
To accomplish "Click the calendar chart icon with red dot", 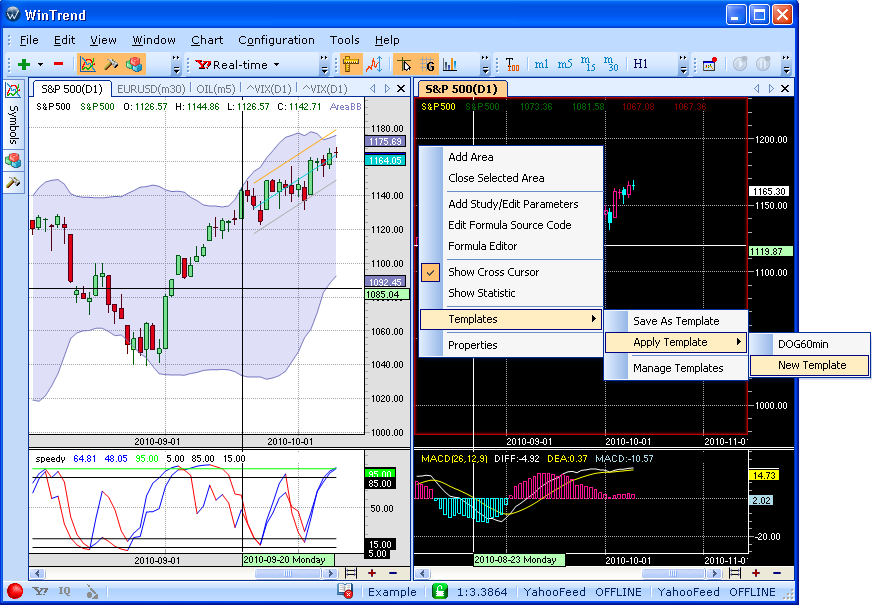I will (x=710, y=65).
